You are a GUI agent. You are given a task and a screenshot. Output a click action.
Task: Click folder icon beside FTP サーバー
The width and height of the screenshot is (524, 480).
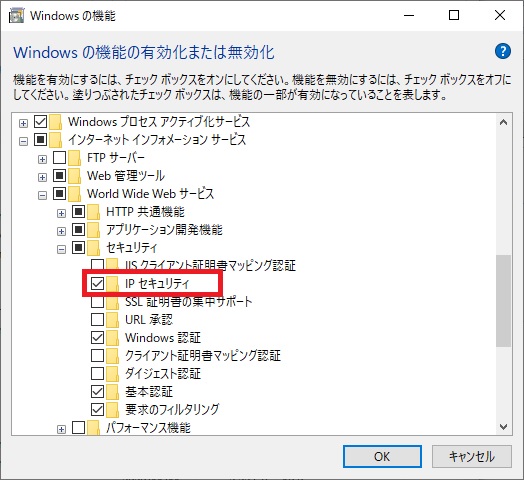(75, 158)
